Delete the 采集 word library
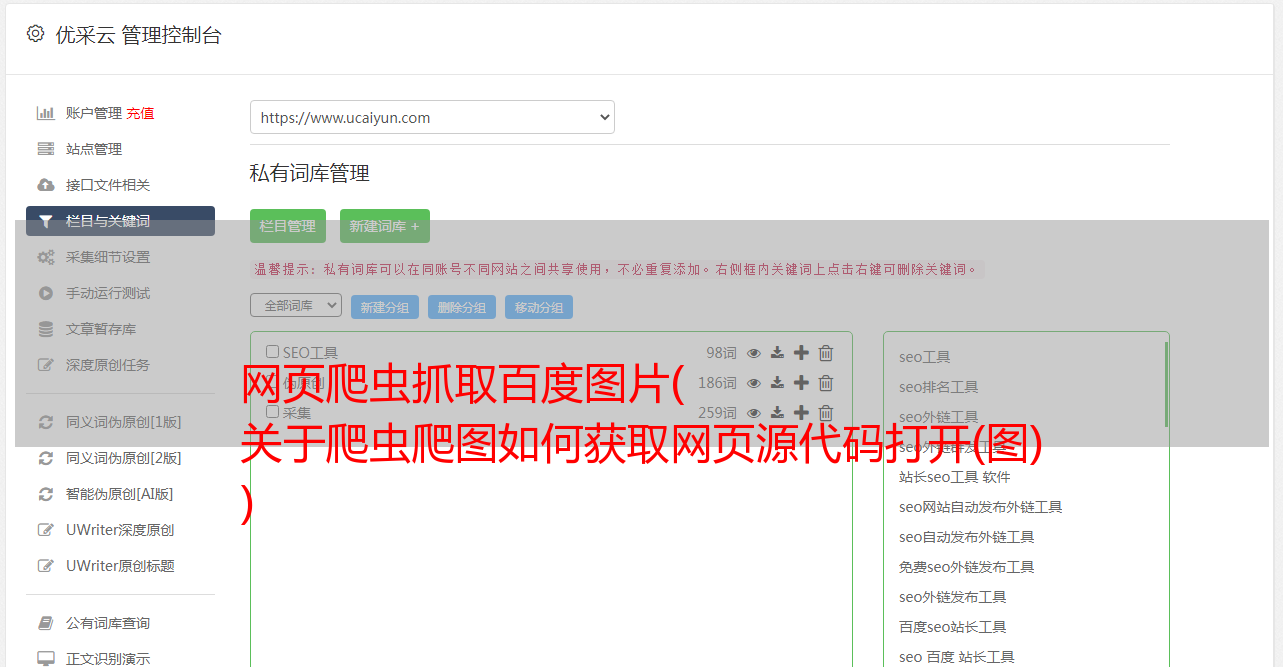The image size is (1283, 667). tap(826, 413)
